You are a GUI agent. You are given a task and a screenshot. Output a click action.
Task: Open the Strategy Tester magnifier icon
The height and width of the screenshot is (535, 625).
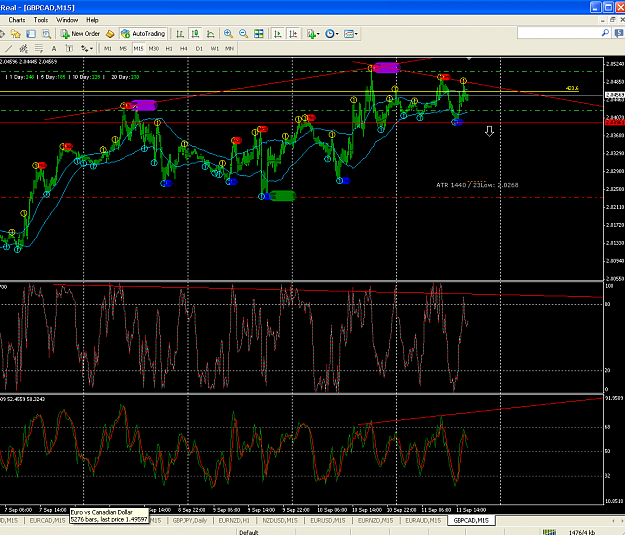[46, 34]
